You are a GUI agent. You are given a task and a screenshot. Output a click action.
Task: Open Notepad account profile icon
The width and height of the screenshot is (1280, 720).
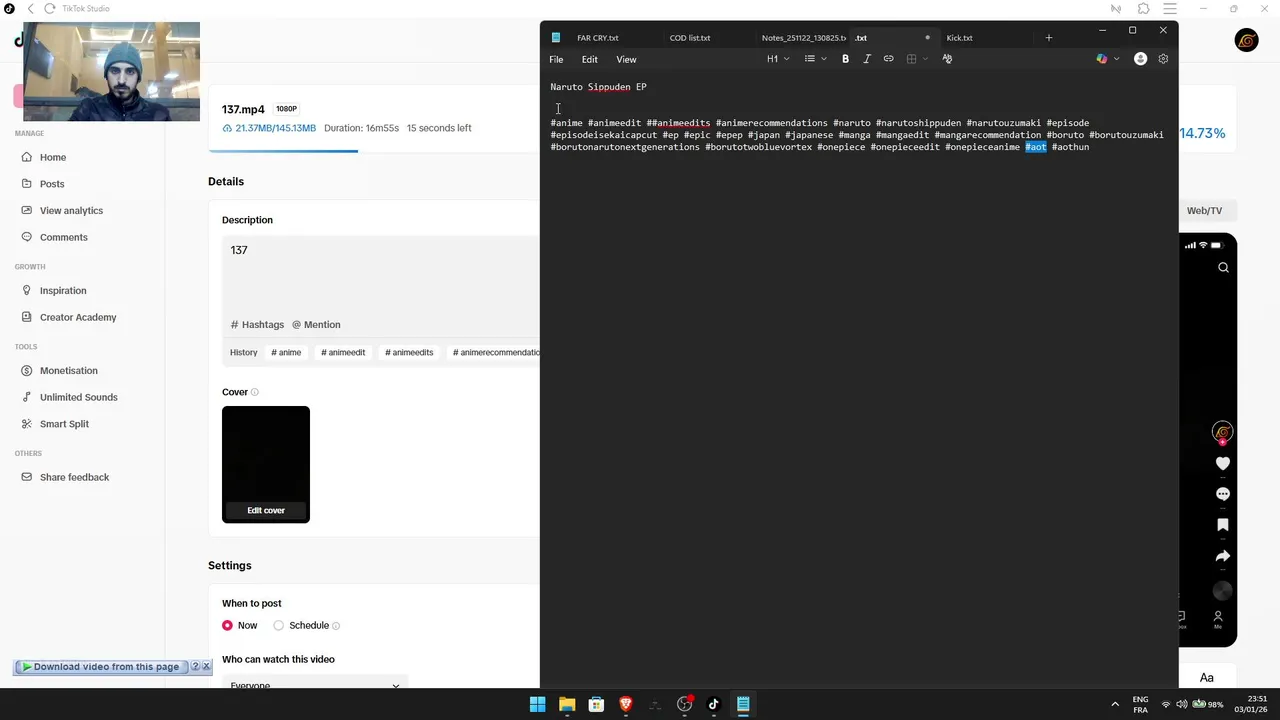[1140, 59]
